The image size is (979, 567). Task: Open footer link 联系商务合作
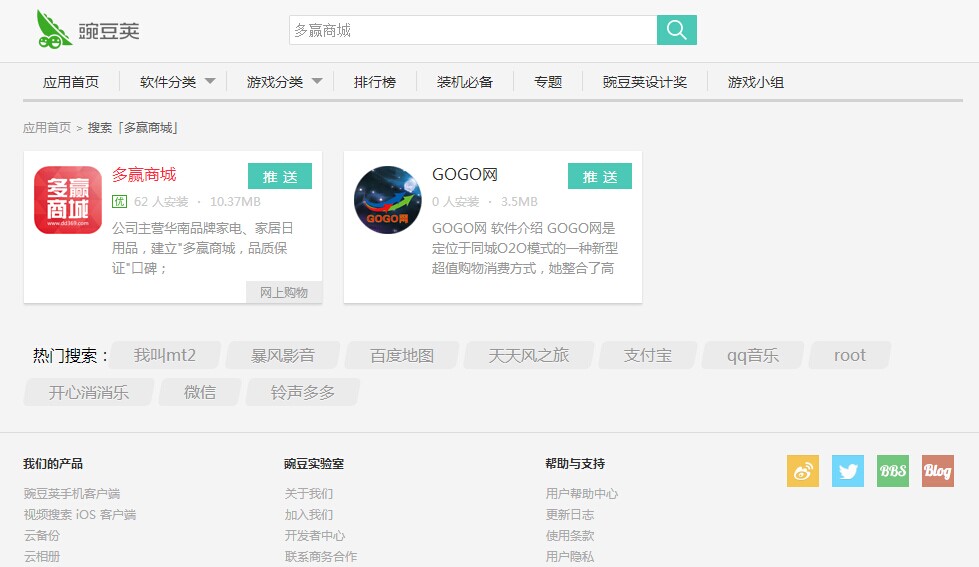(321, 556)
